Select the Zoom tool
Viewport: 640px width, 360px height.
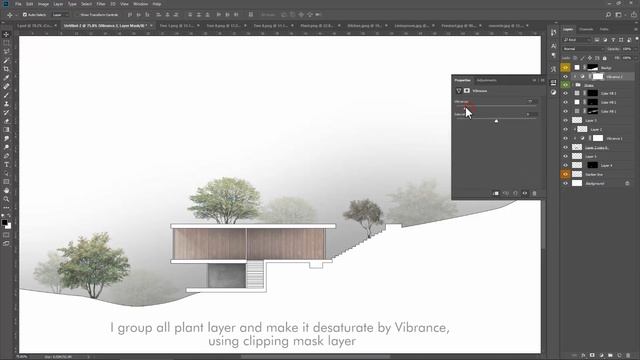(6, 199)
